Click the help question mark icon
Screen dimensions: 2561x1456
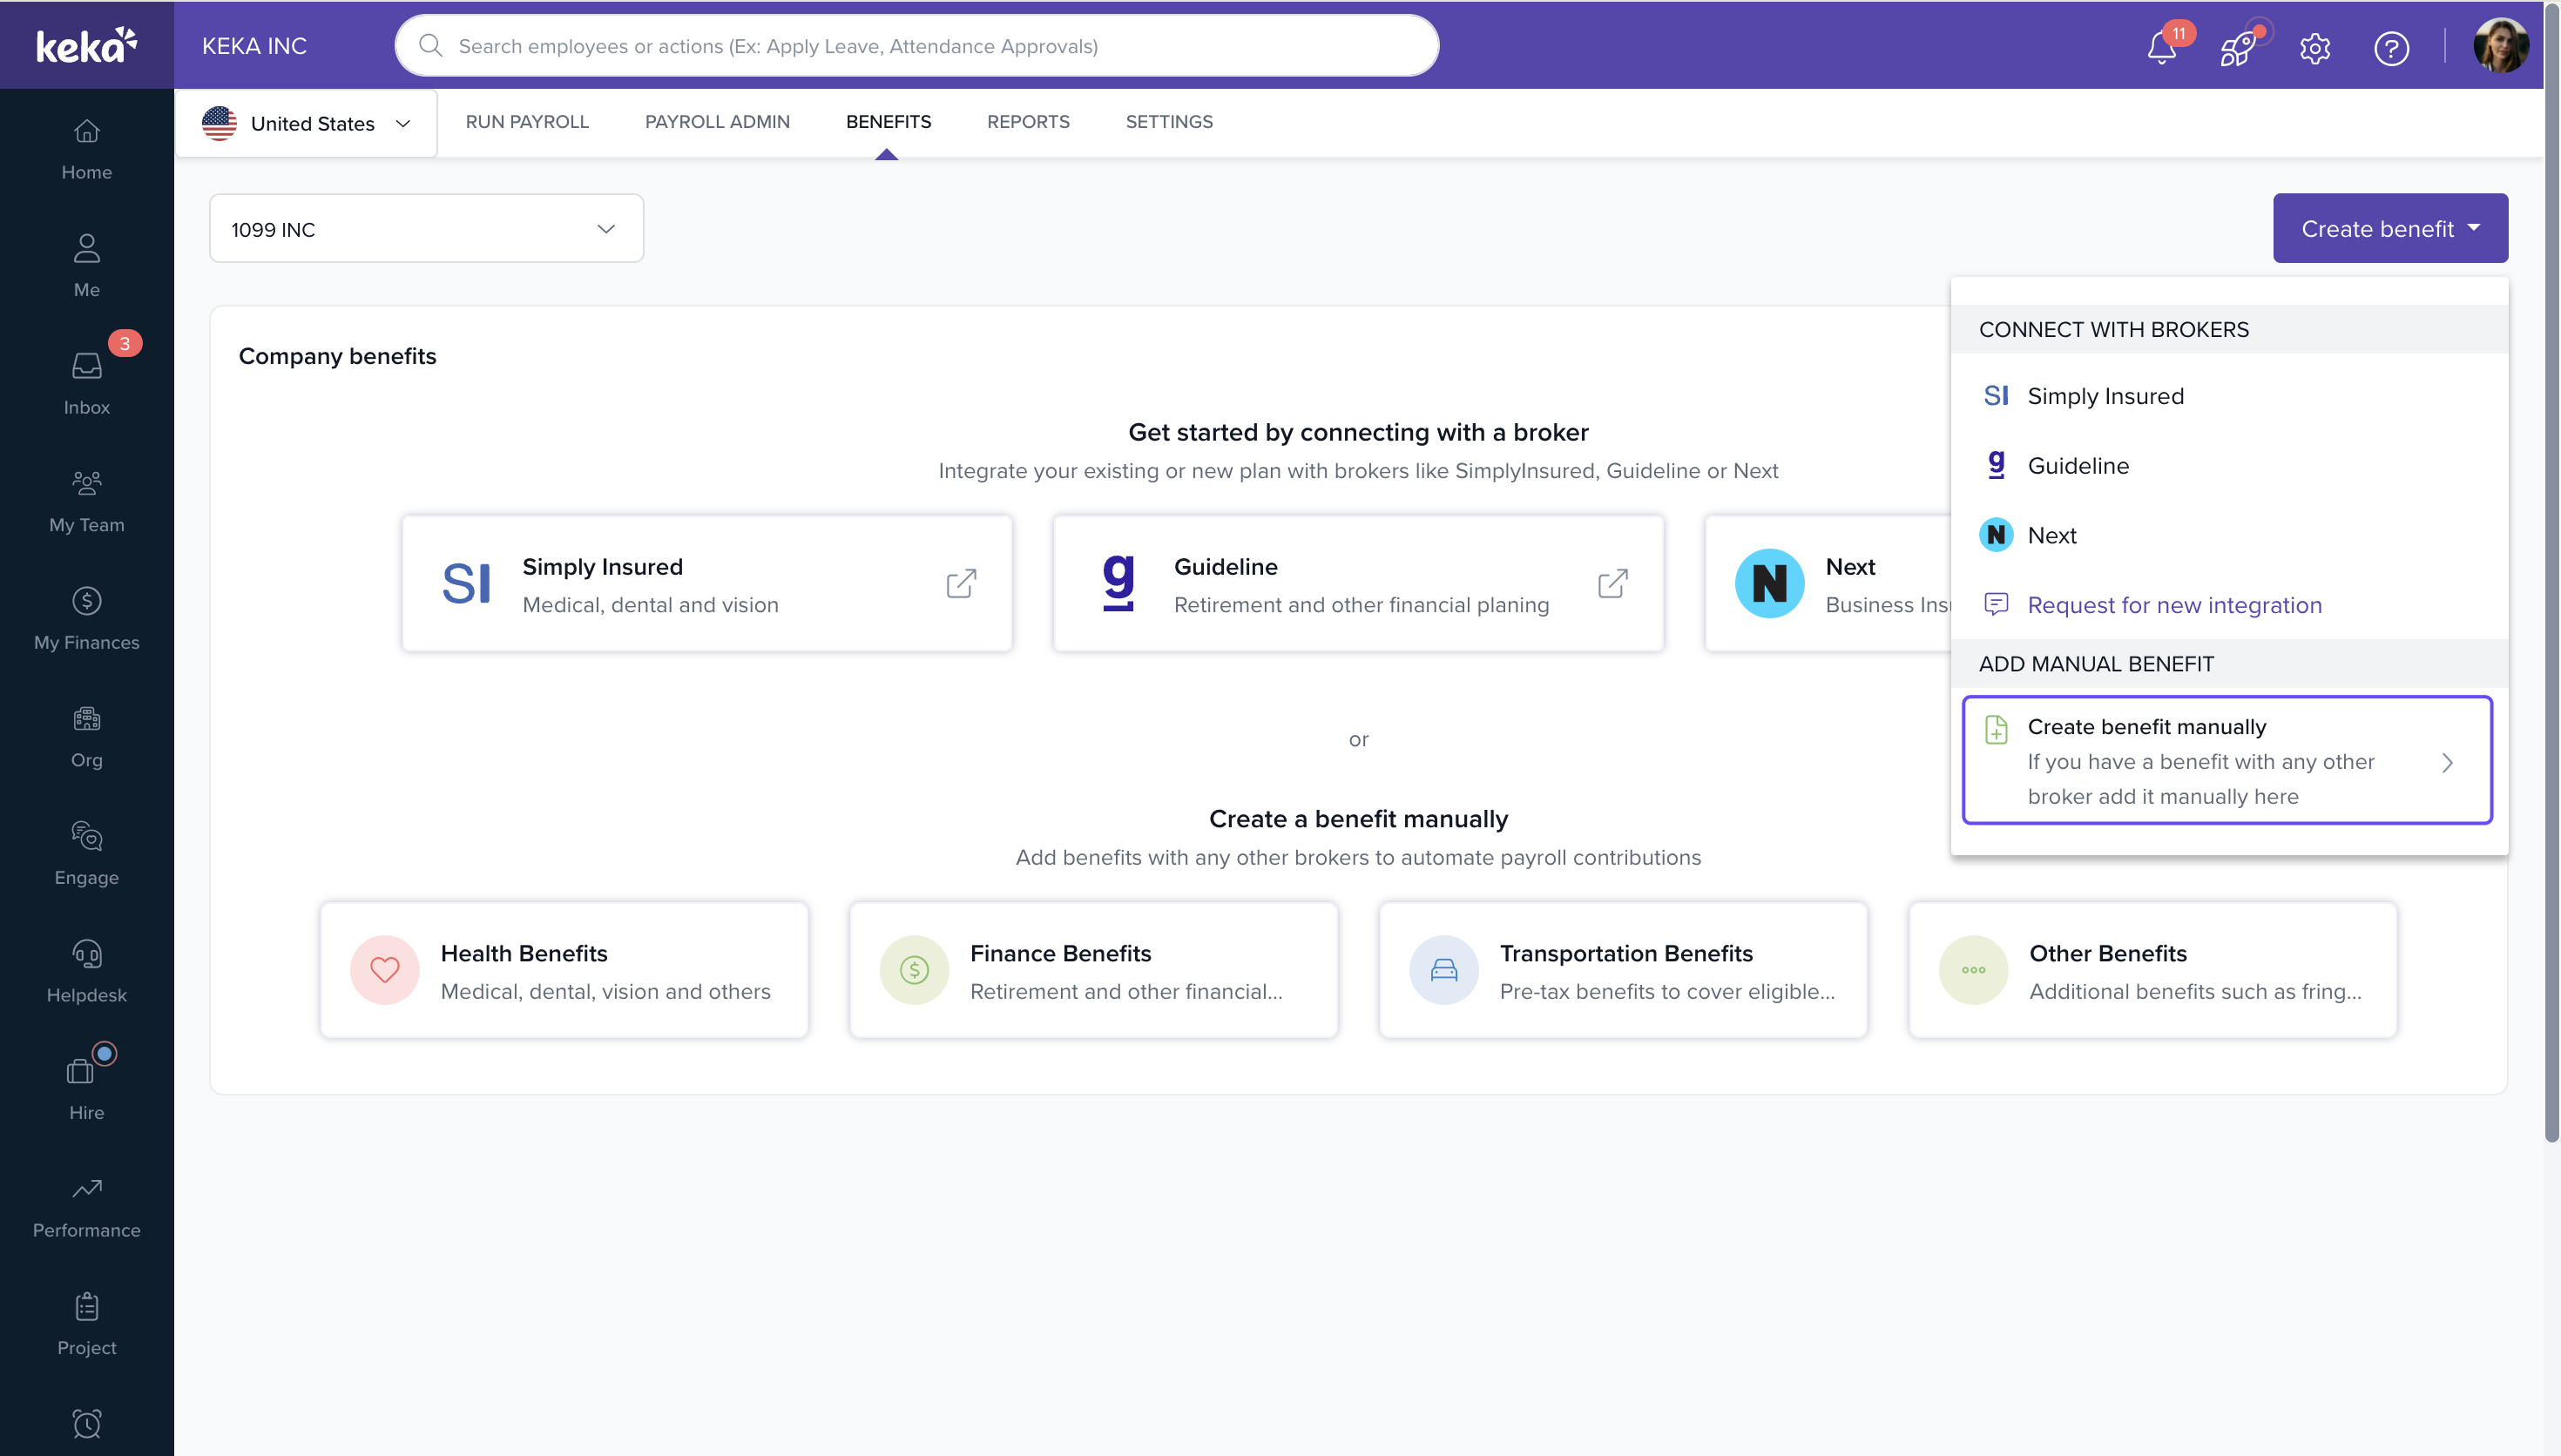point(2391,47)
